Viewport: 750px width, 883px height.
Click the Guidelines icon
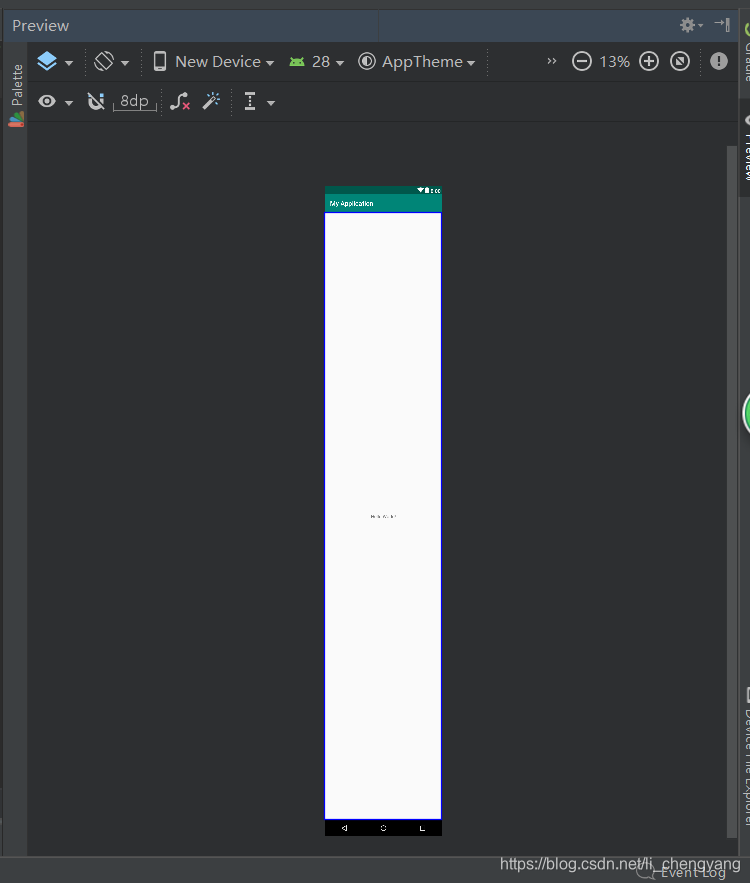(x=250, y=101)
